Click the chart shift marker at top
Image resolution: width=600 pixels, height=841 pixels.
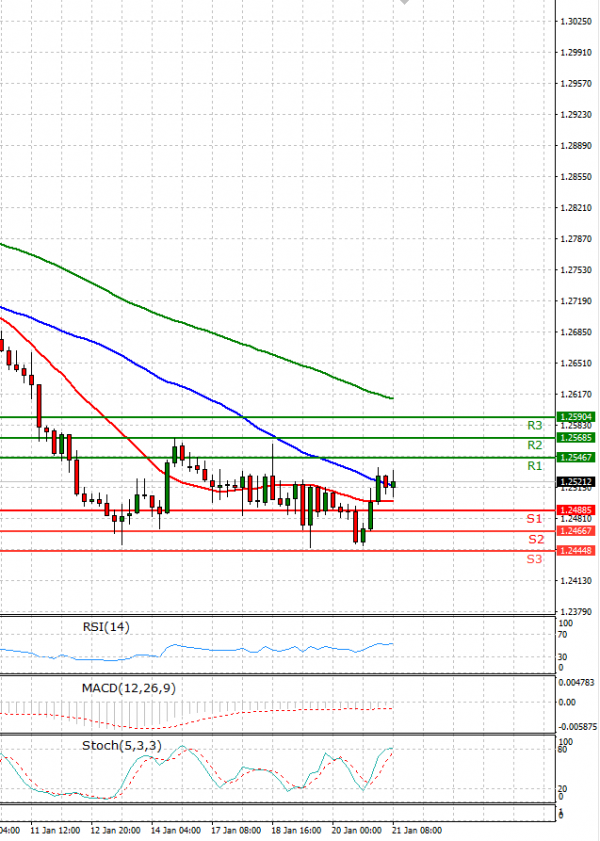click(x=404, y=2)
